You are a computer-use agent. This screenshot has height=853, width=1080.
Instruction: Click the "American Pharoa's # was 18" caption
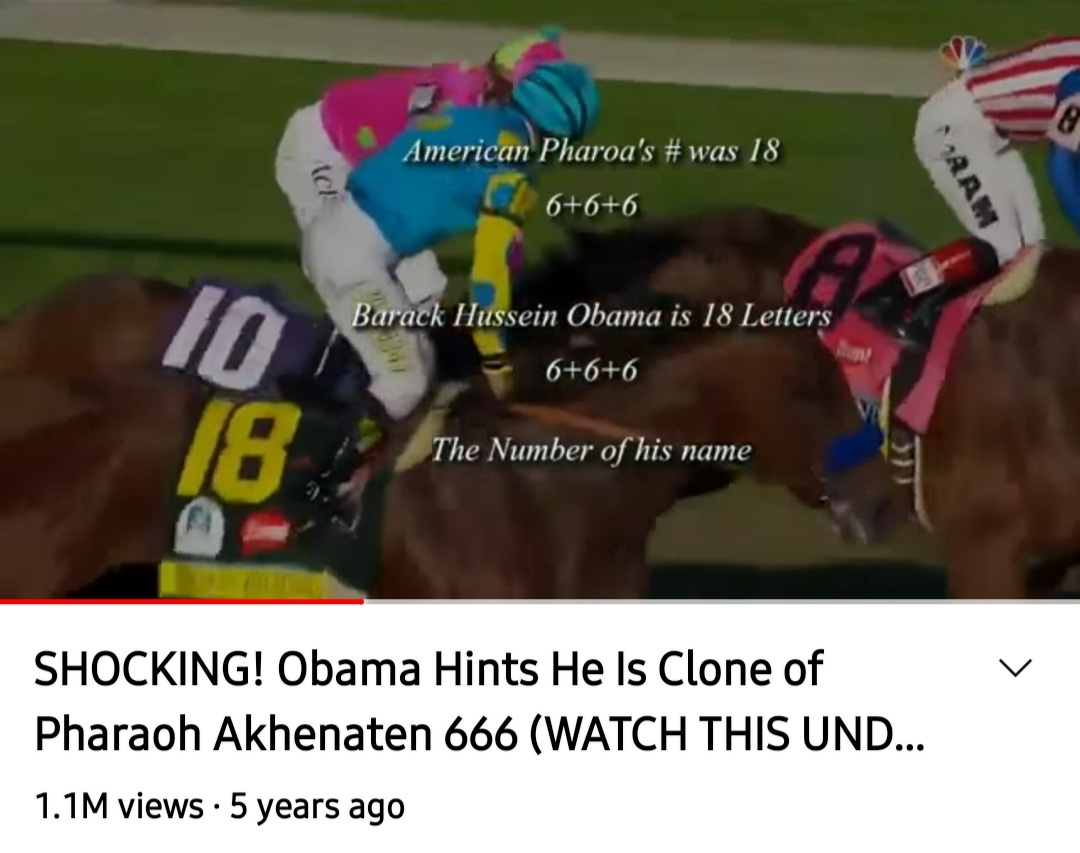591,151
